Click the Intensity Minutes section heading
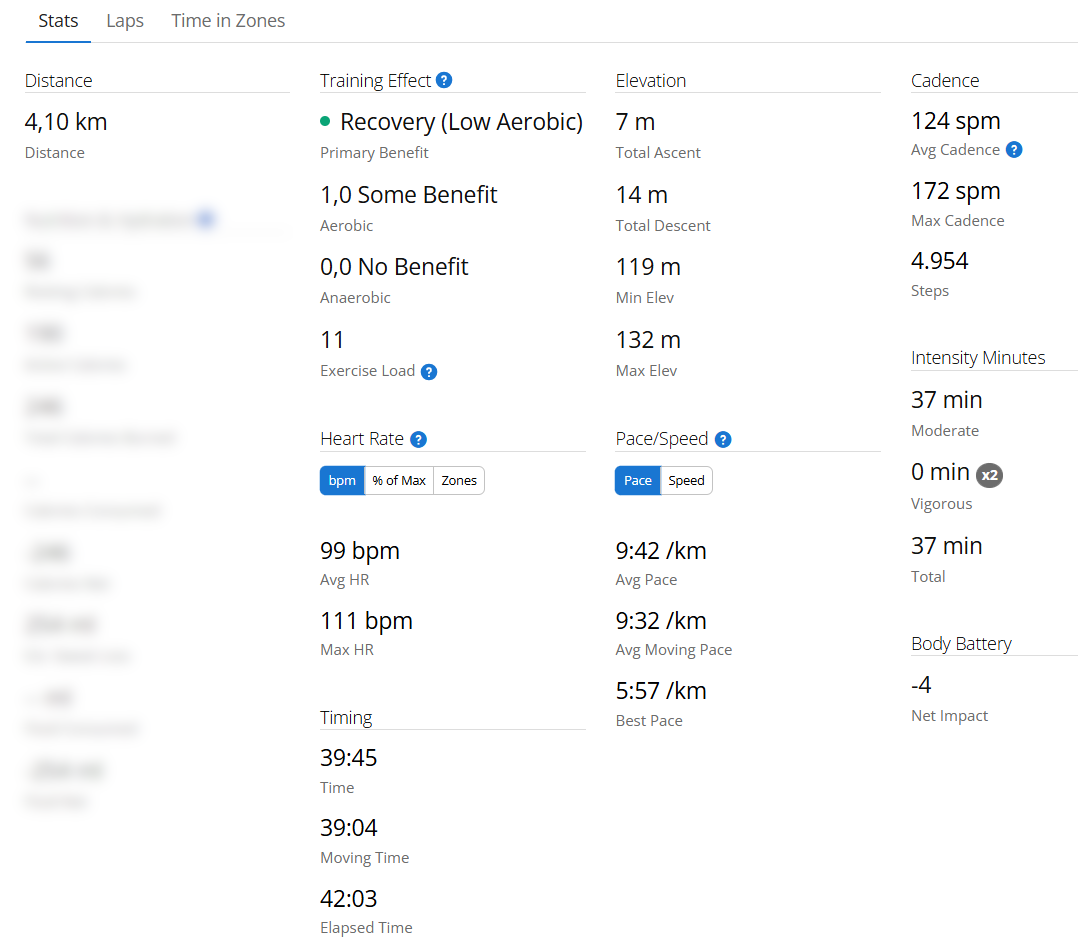Screen dimensions: 1078x951 (x=978, y=358)
